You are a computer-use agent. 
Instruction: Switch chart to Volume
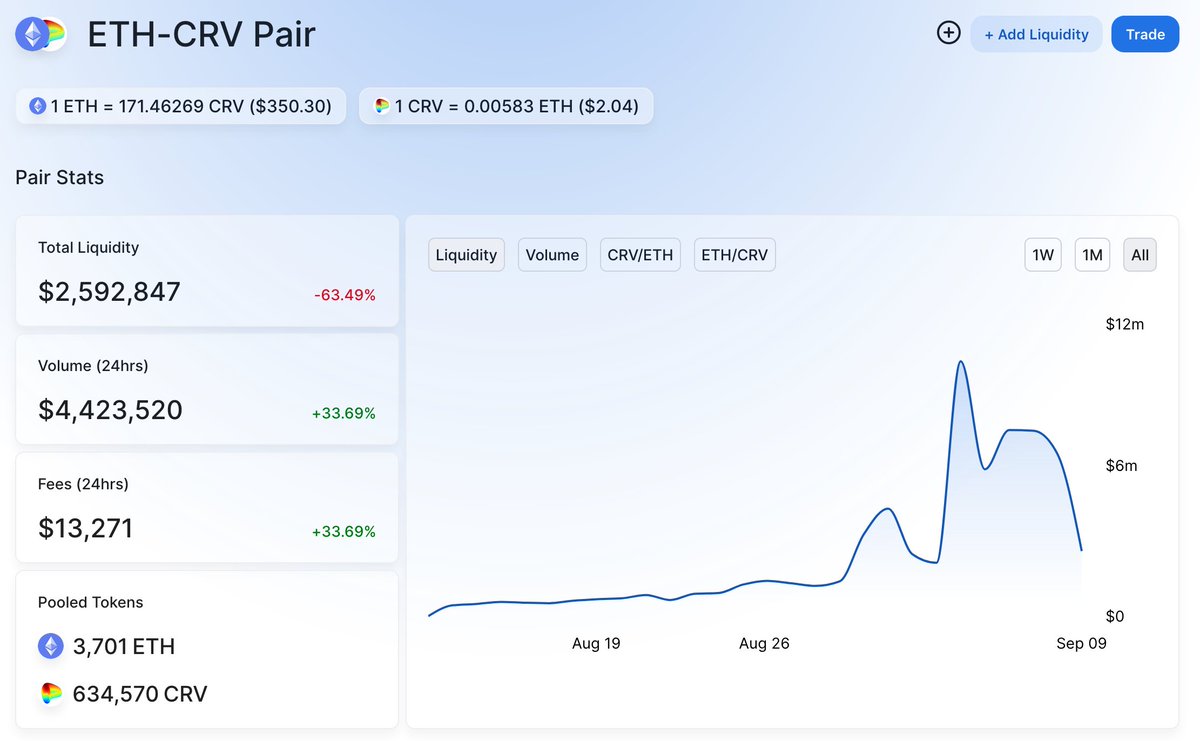pos(552,255)
